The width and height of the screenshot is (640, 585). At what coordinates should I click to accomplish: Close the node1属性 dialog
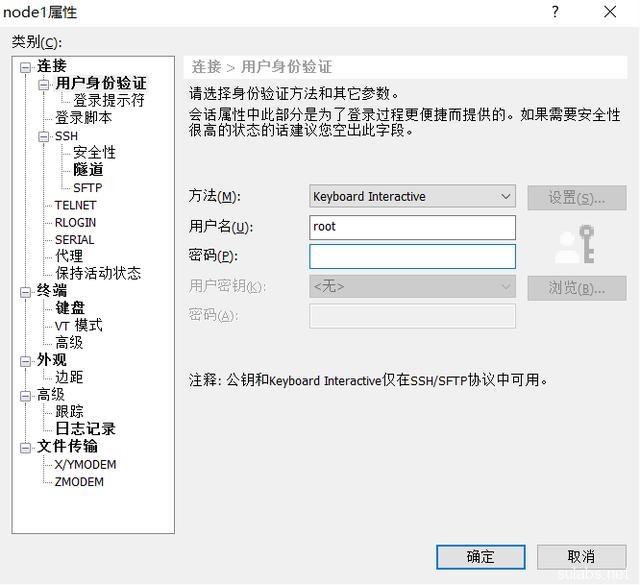tap(610, 11)
